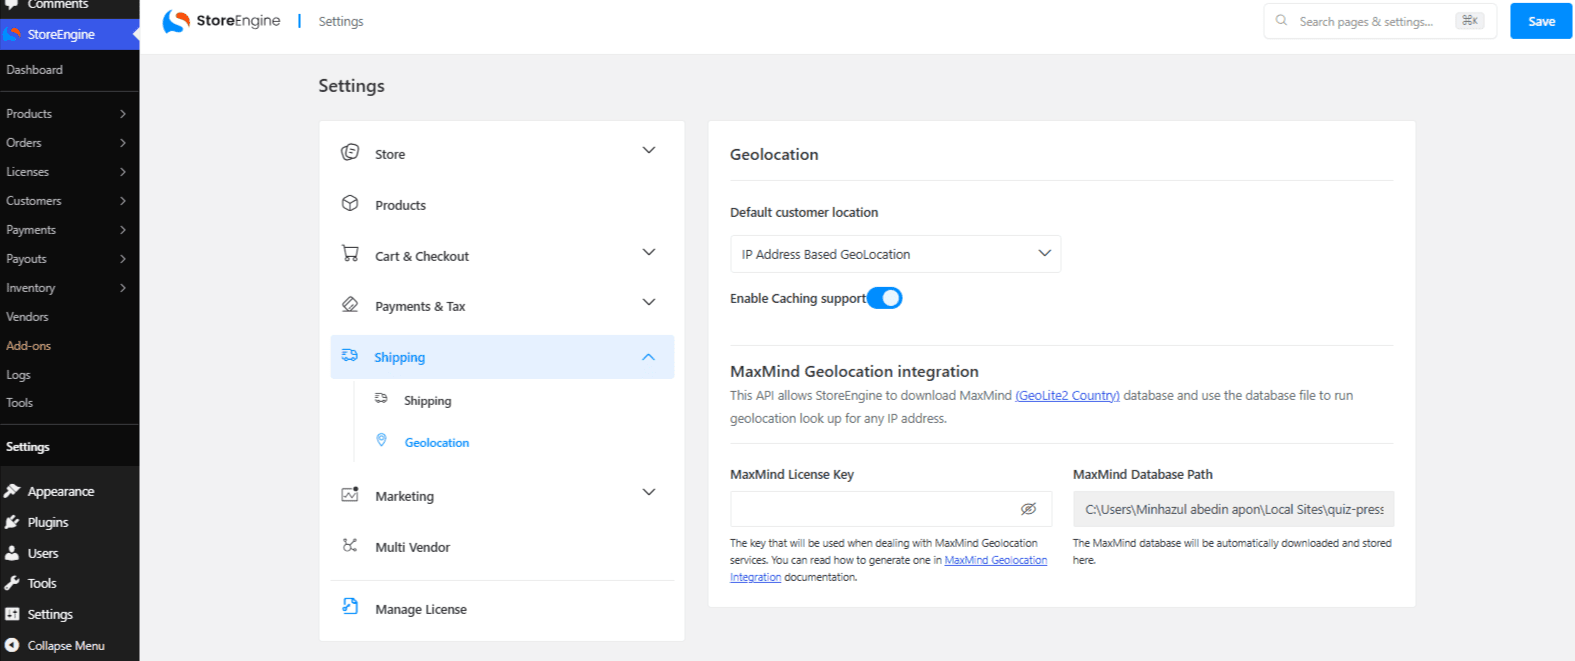
Task: Click the Collapse Menu arrow icon
Action: click(x=12, y=645)
